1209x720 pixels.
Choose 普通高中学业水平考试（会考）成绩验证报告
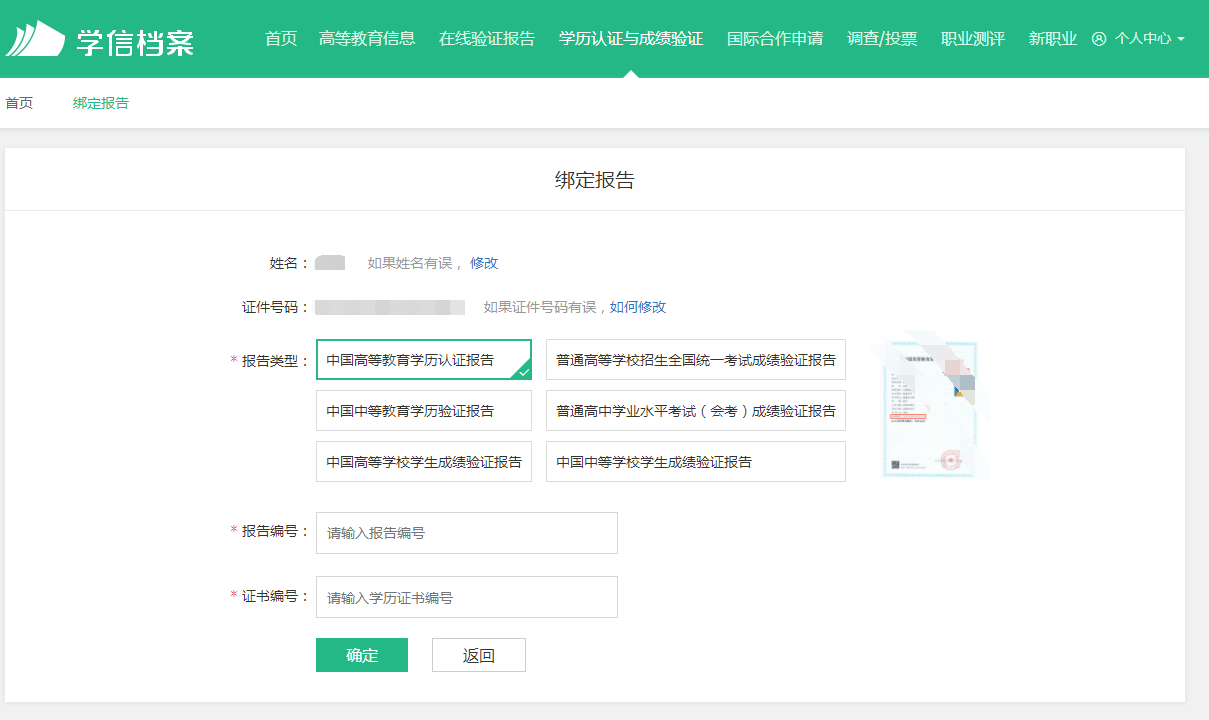(695, 411)
